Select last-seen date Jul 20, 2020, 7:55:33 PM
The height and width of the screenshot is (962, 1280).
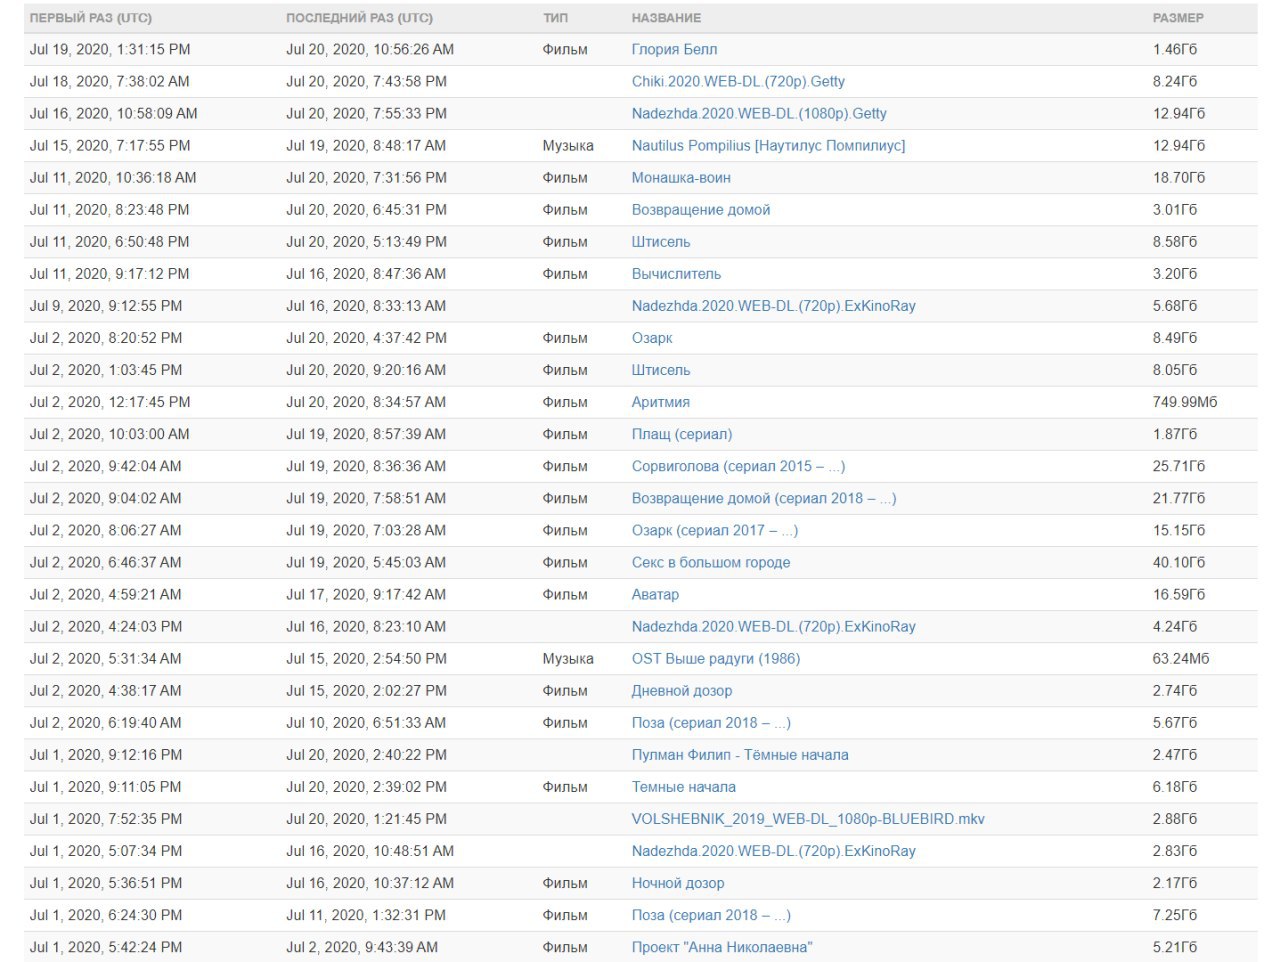(x=366, y=113)
